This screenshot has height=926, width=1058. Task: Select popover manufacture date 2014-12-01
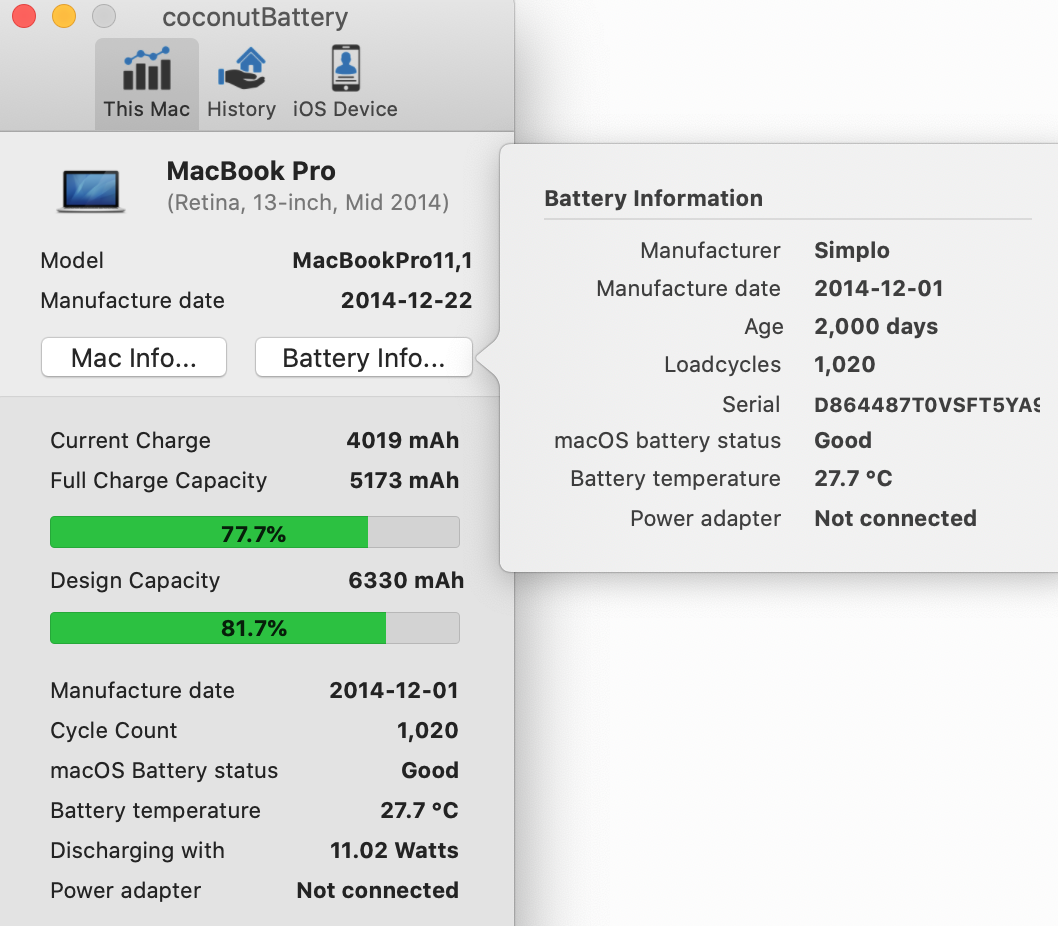click(x=879, y=288)
